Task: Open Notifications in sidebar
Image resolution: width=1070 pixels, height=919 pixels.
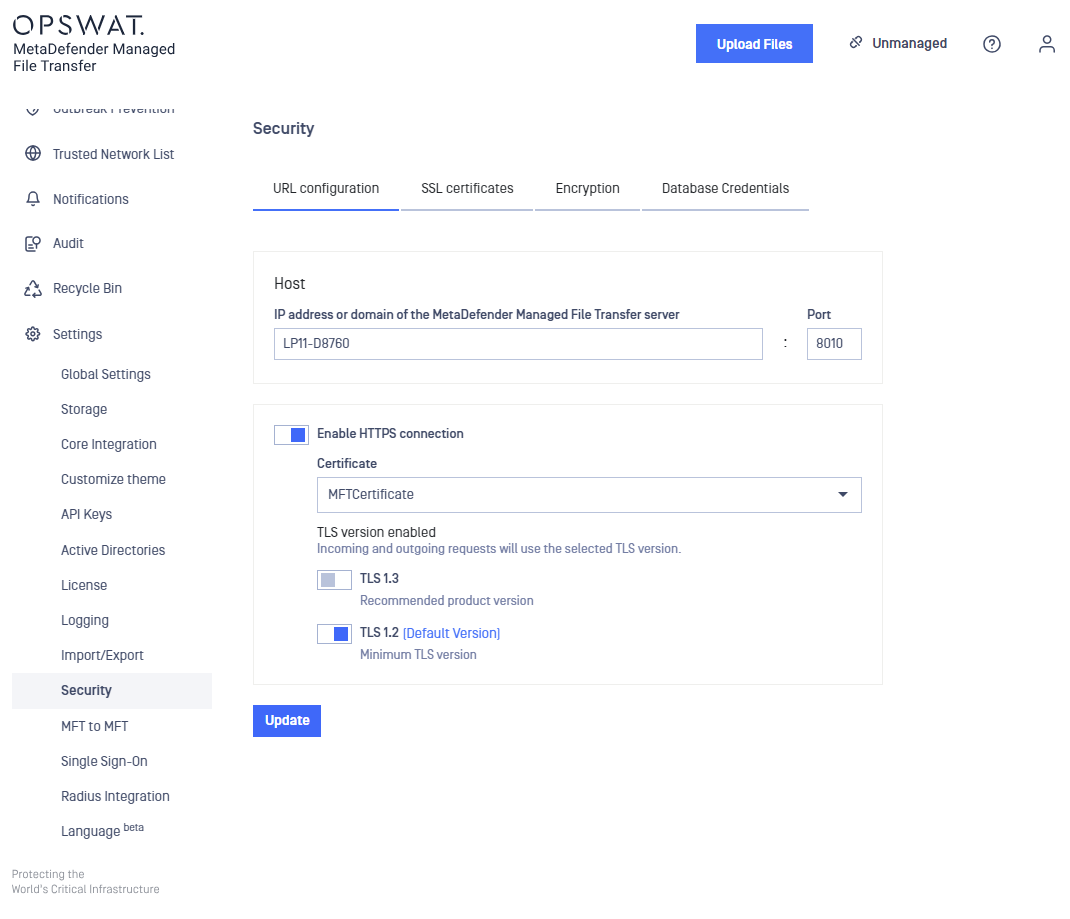Action: point(91,199)
